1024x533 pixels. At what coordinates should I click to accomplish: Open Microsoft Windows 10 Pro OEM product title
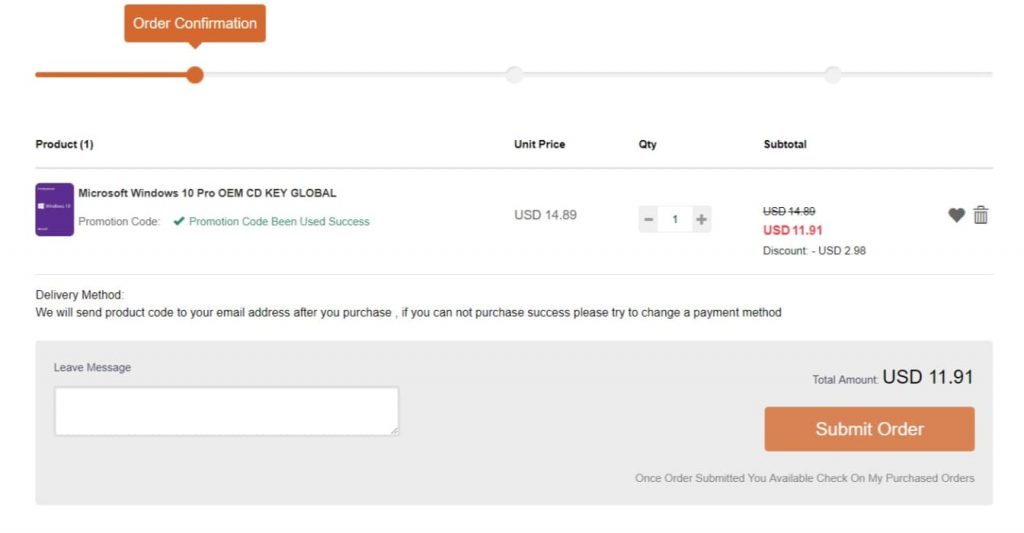[x=207, y=193]
